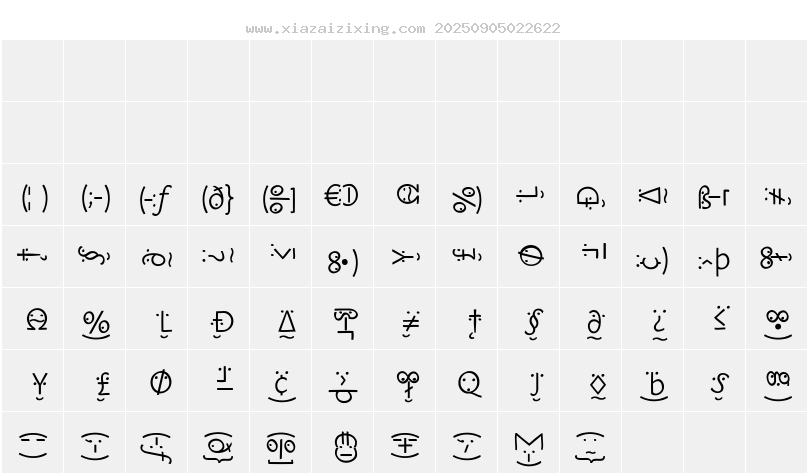
Task: Click the (-:f sideways face glyph
Action: tap(156, 199)
